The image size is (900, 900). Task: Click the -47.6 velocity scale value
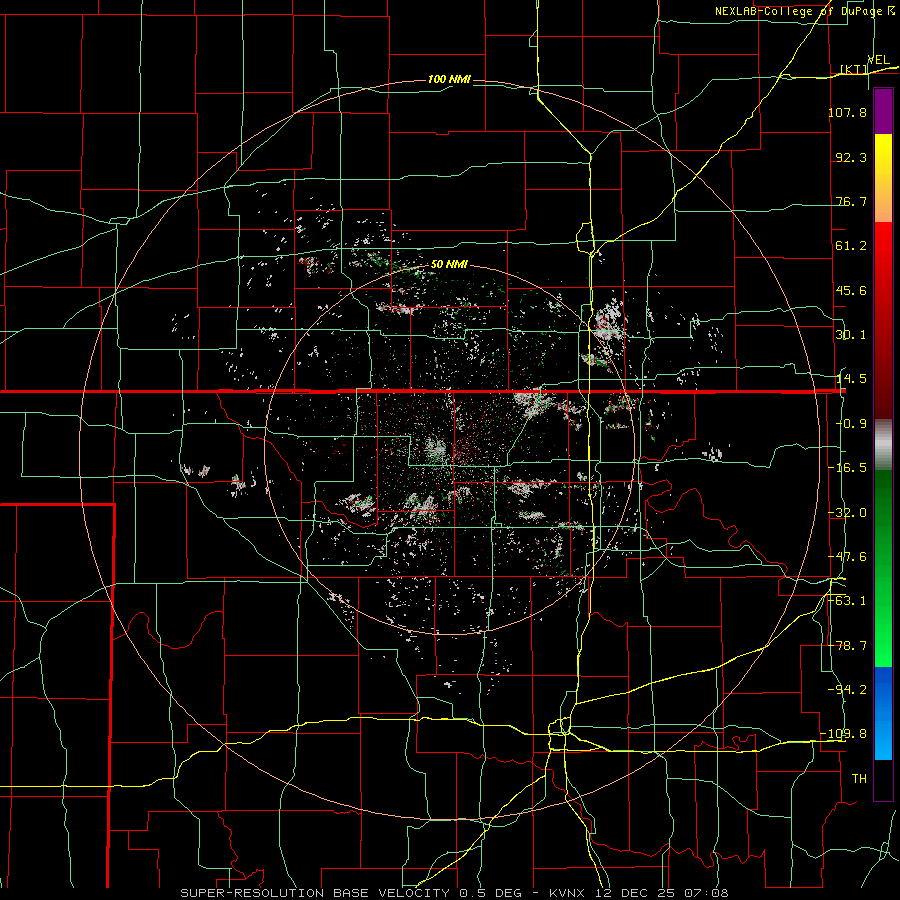point(848,556)
